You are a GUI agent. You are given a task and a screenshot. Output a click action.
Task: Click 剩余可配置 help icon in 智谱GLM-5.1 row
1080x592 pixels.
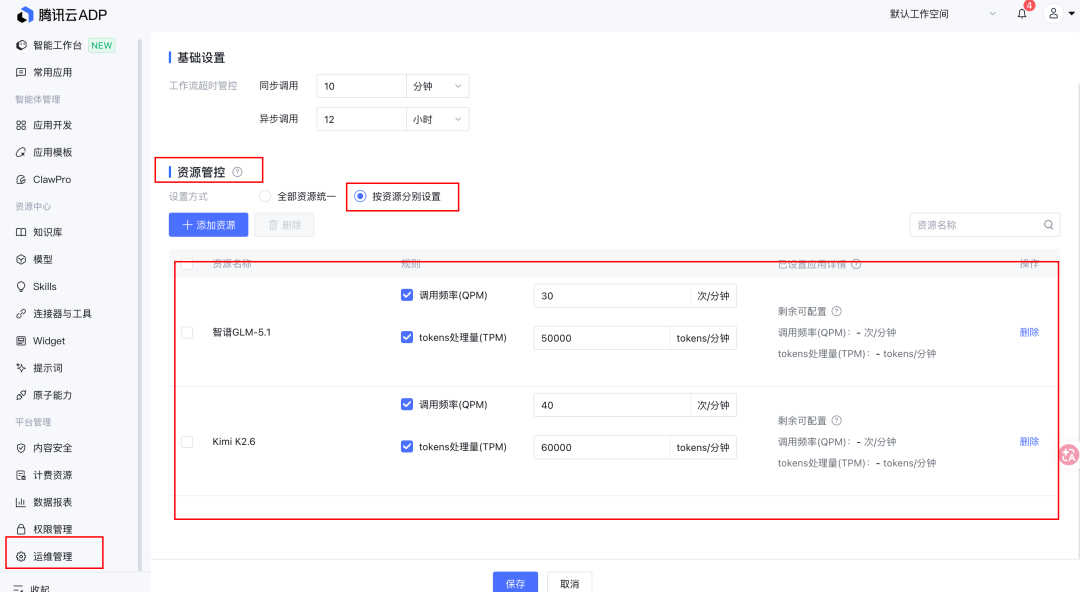(836, 312)
